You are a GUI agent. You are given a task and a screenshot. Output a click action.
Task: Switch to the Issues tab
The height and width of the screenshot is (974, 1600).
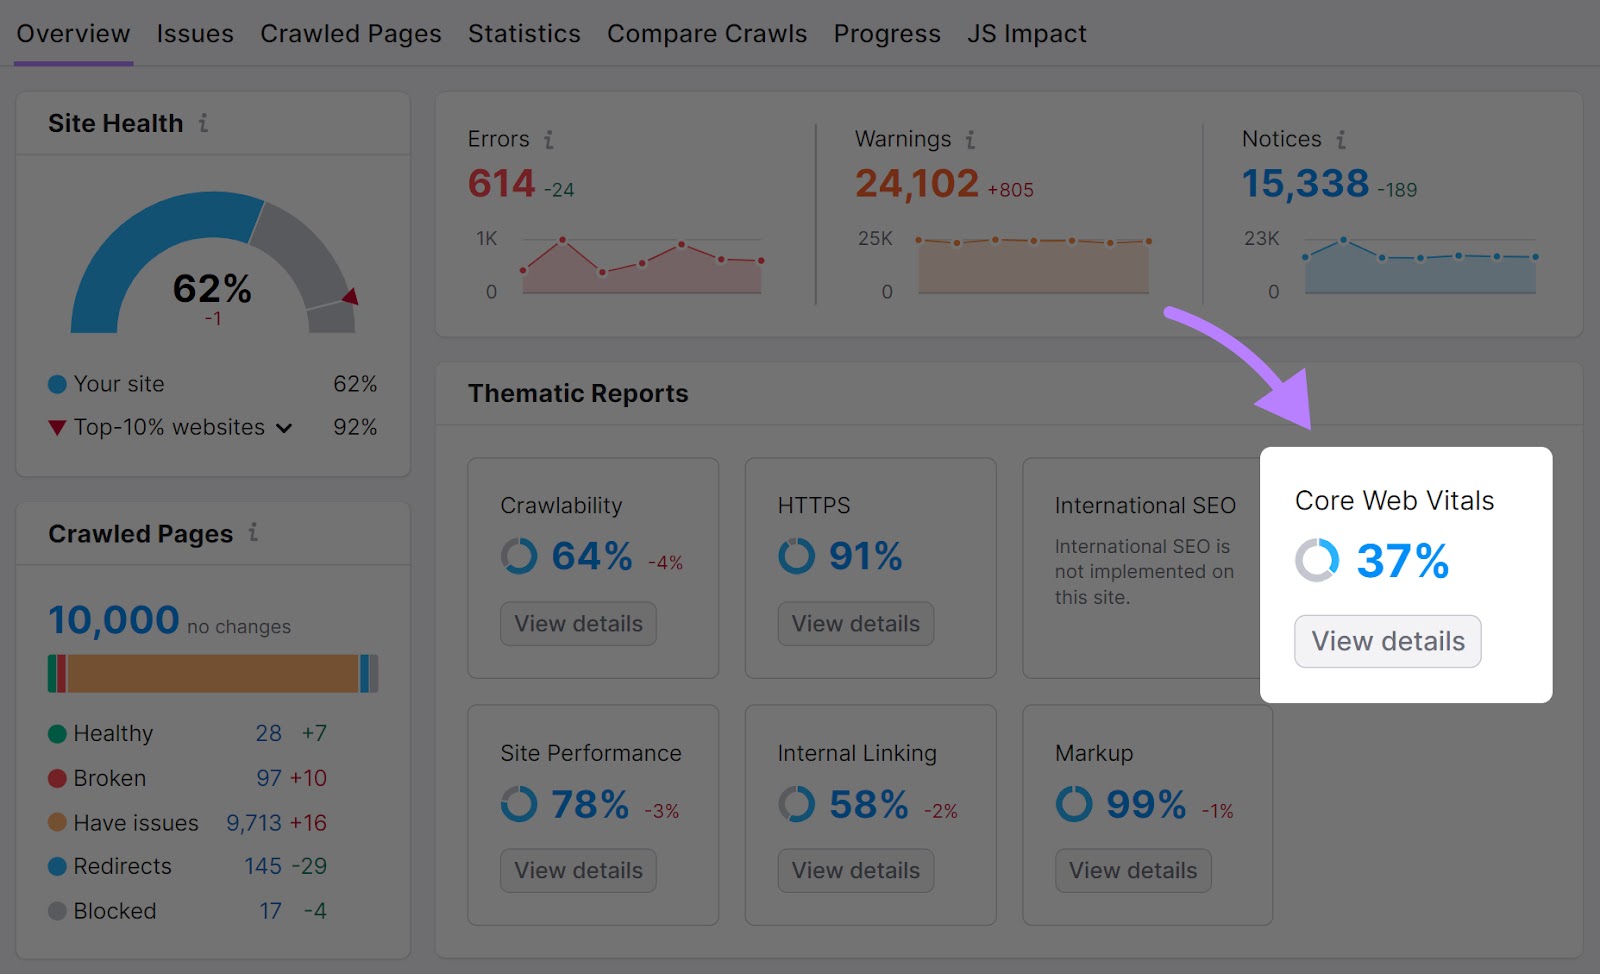click(194, 33)
